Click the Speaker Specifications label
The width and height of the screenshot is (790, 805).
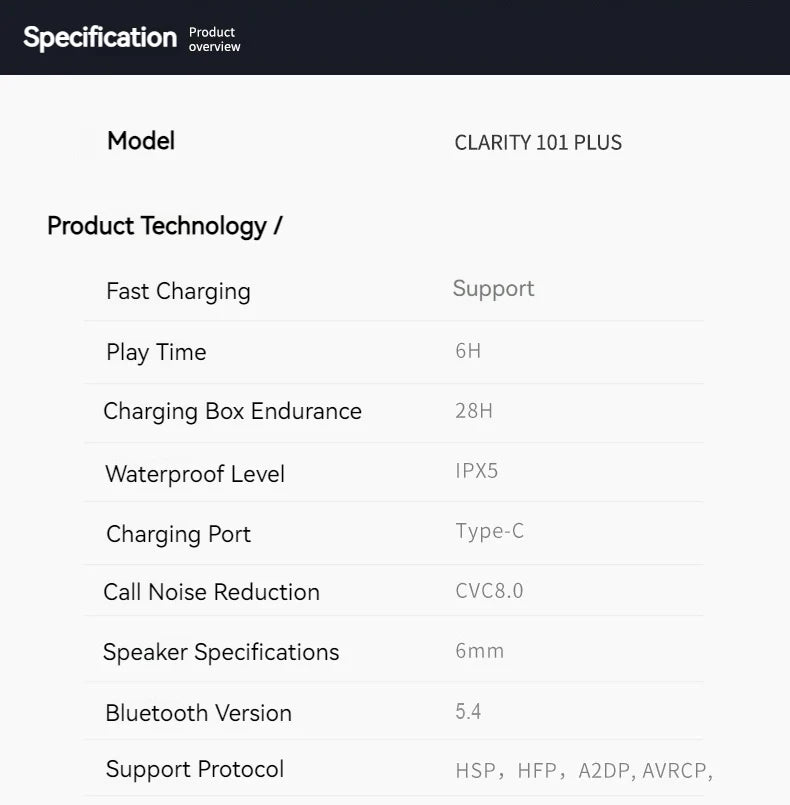click(x=221, y=653)
